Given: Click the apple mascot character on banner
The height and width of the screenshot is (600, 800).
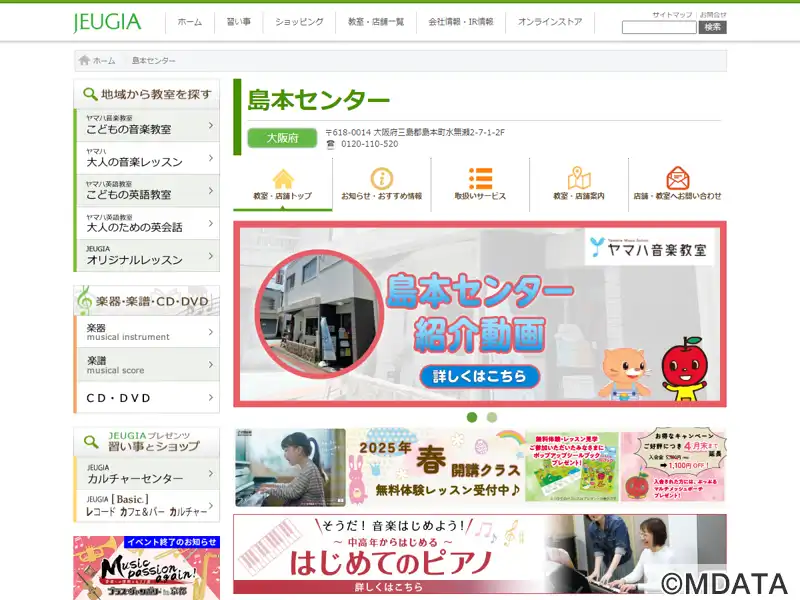Looking at the screenshot, I should click(x=685, y=368).
